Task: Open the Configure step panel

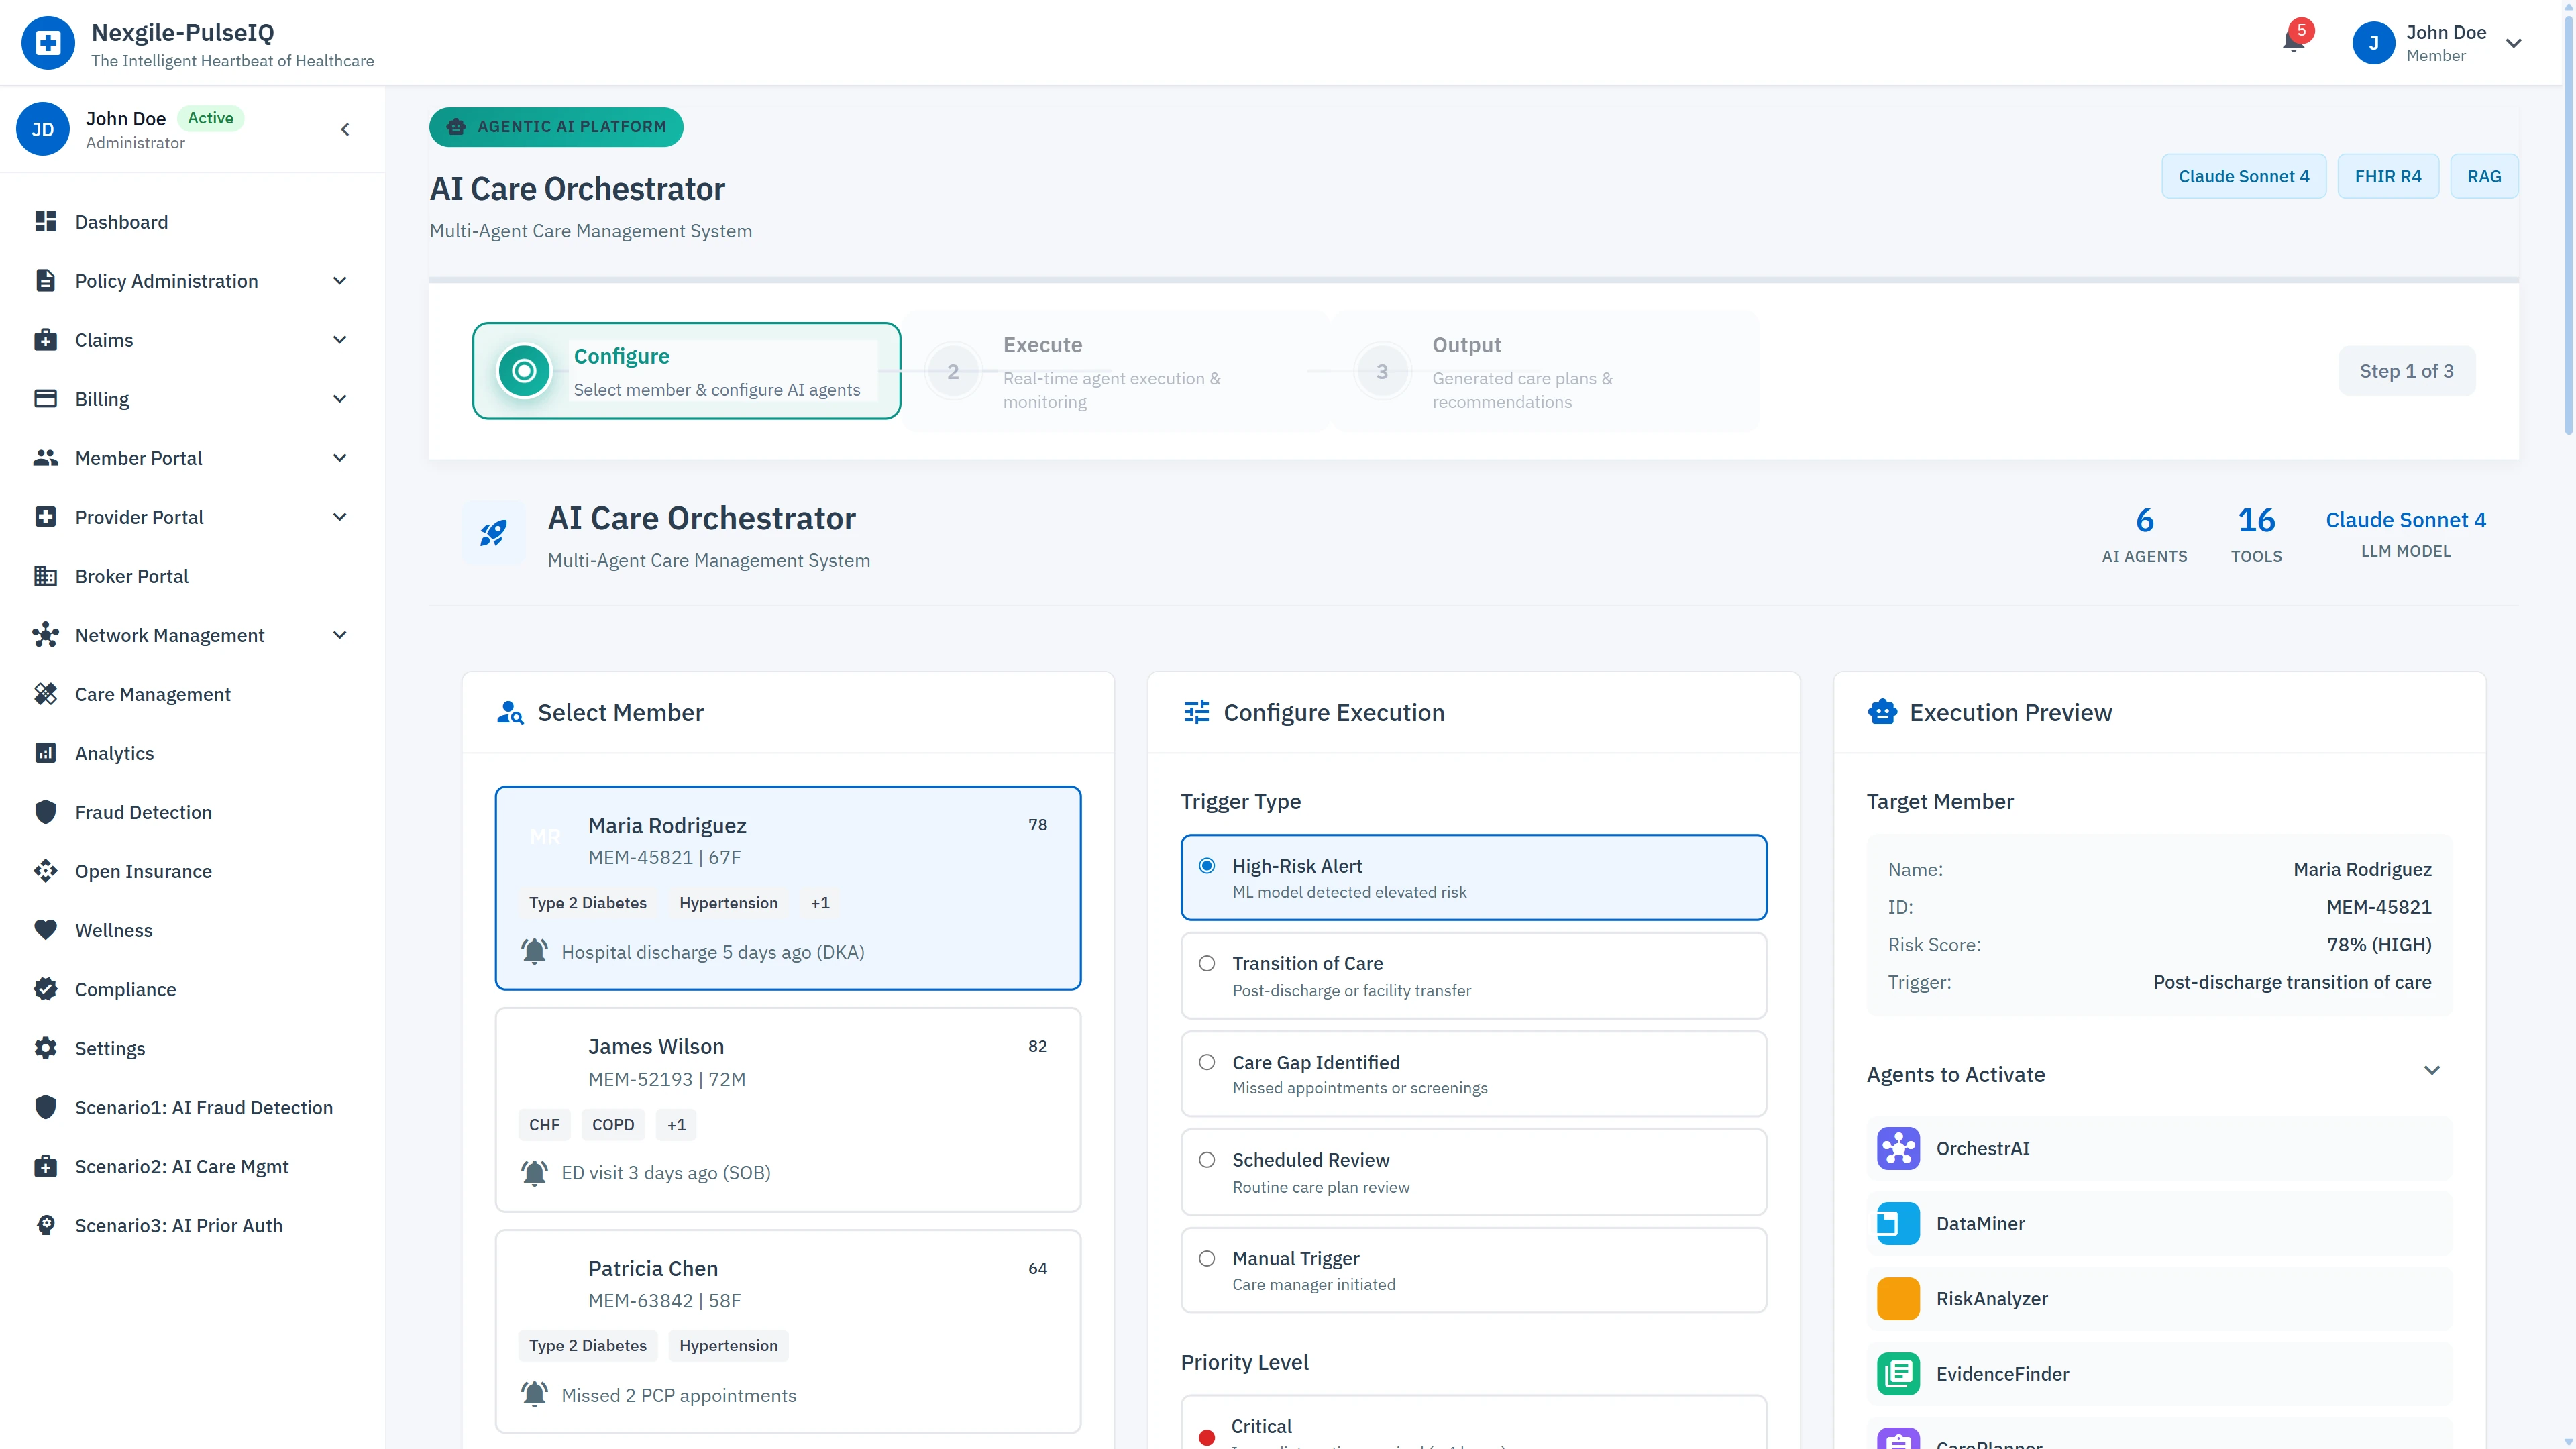Action: pyautogui.click(x=686, y=371)
